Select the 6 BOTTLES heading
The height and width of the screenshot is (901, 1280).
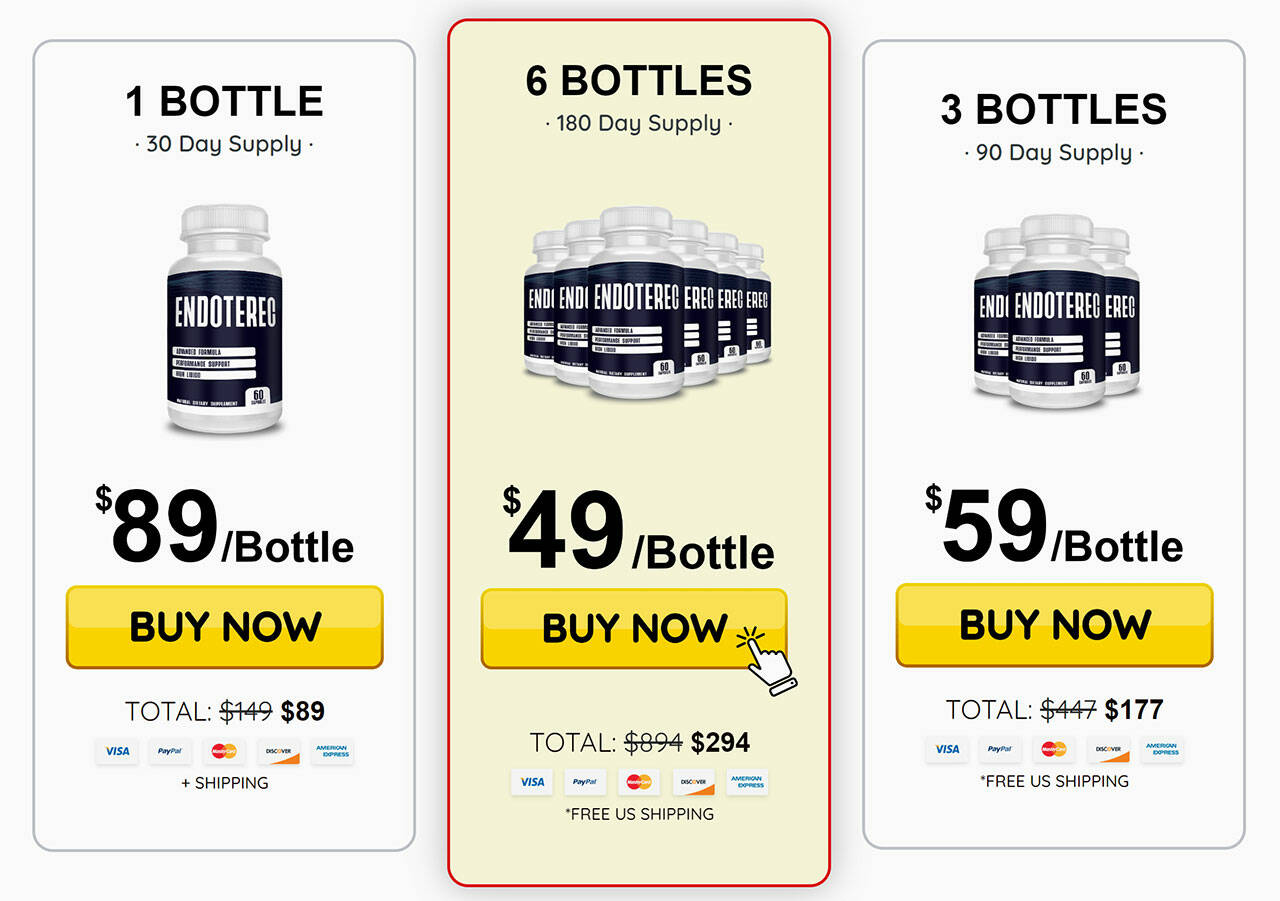(x=639, y=81)
